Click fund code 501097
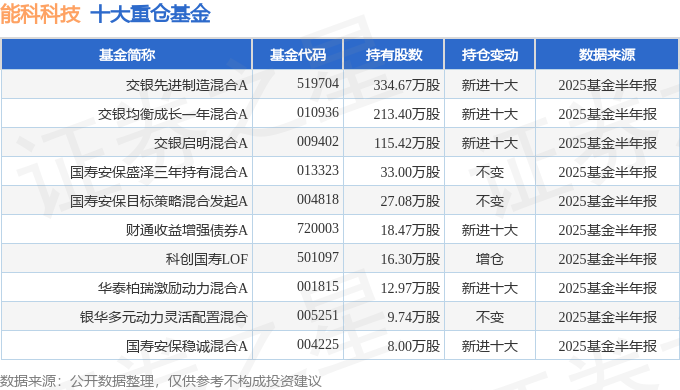The height and width of the screenshot is (390, 680). (x=318, y=258)
